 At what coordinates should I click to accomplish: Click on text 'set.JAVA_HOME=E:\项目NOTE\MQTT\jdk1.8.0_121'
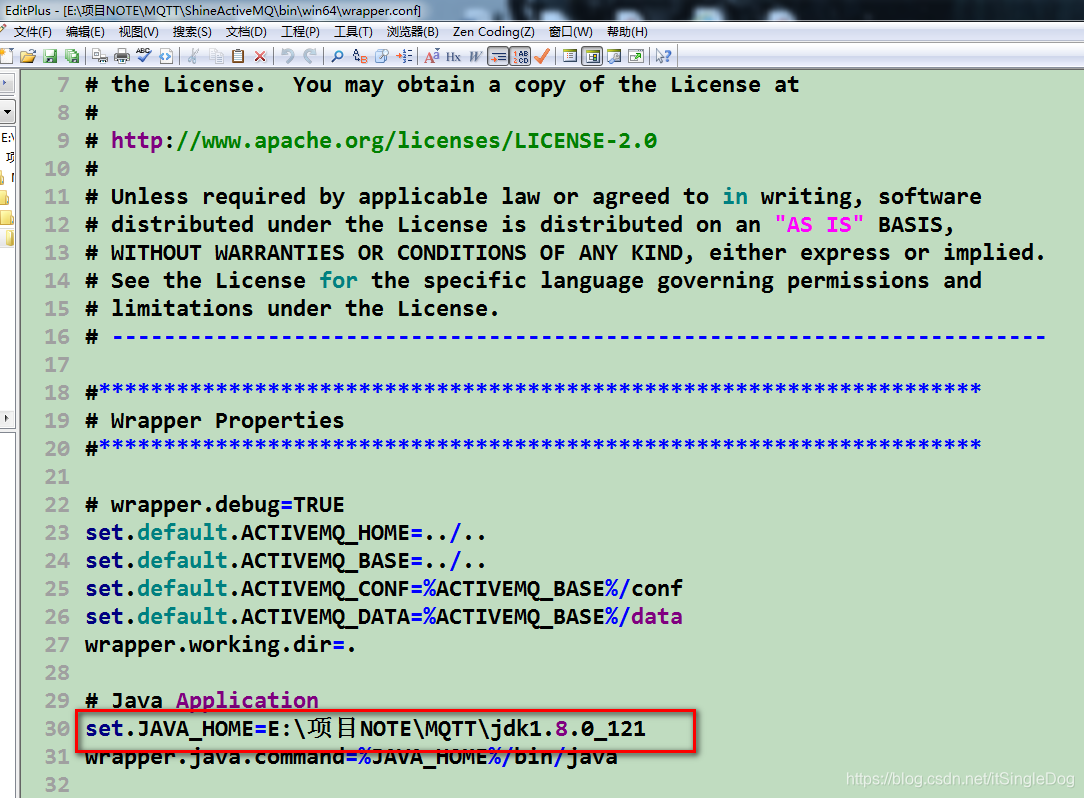pos(365,728)
